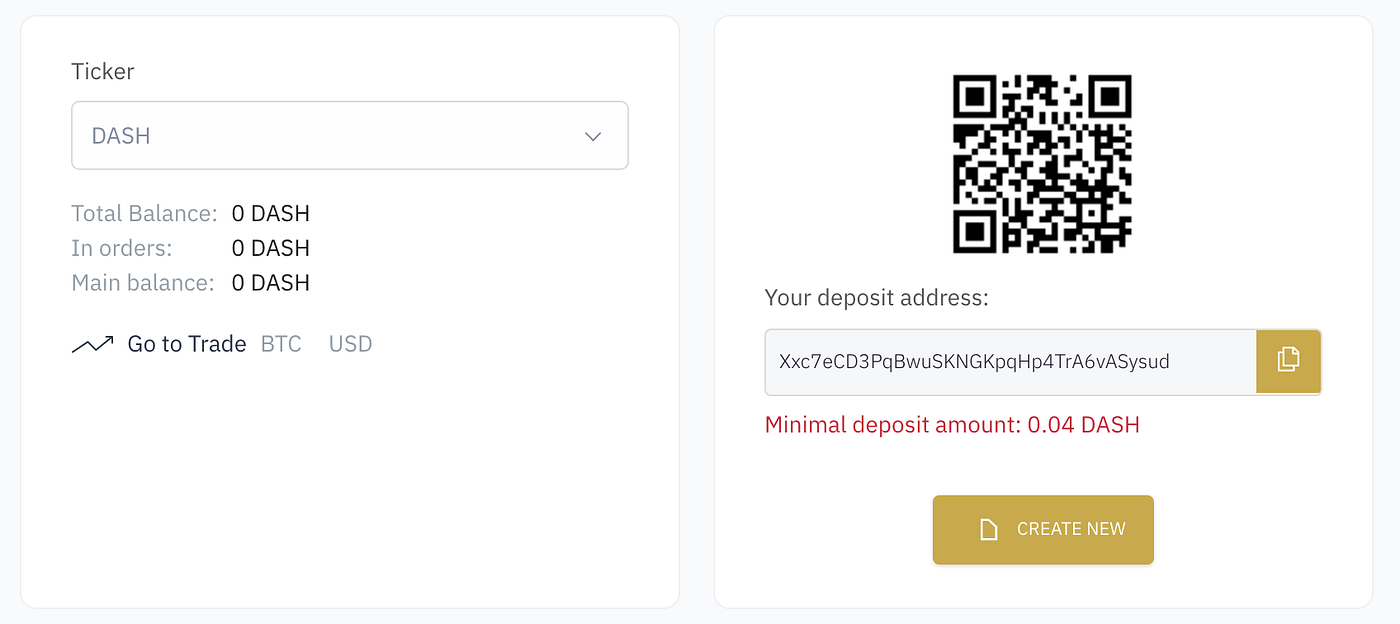Click the Your deposit address label
The height and width of the screenshot is (624, 1400).
click(x=877, y=297)
